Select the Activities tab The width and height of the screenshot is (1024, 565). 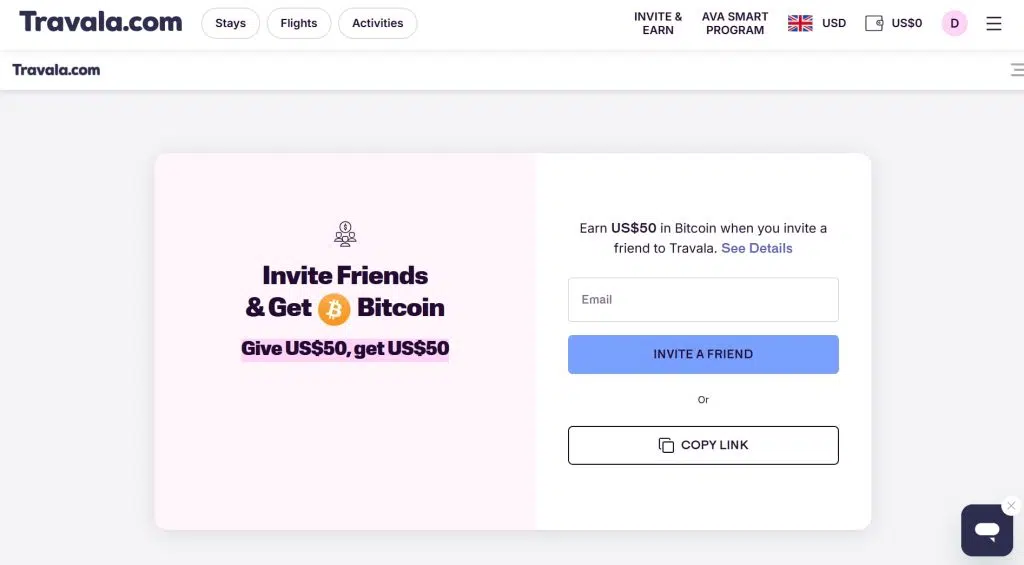378,23
